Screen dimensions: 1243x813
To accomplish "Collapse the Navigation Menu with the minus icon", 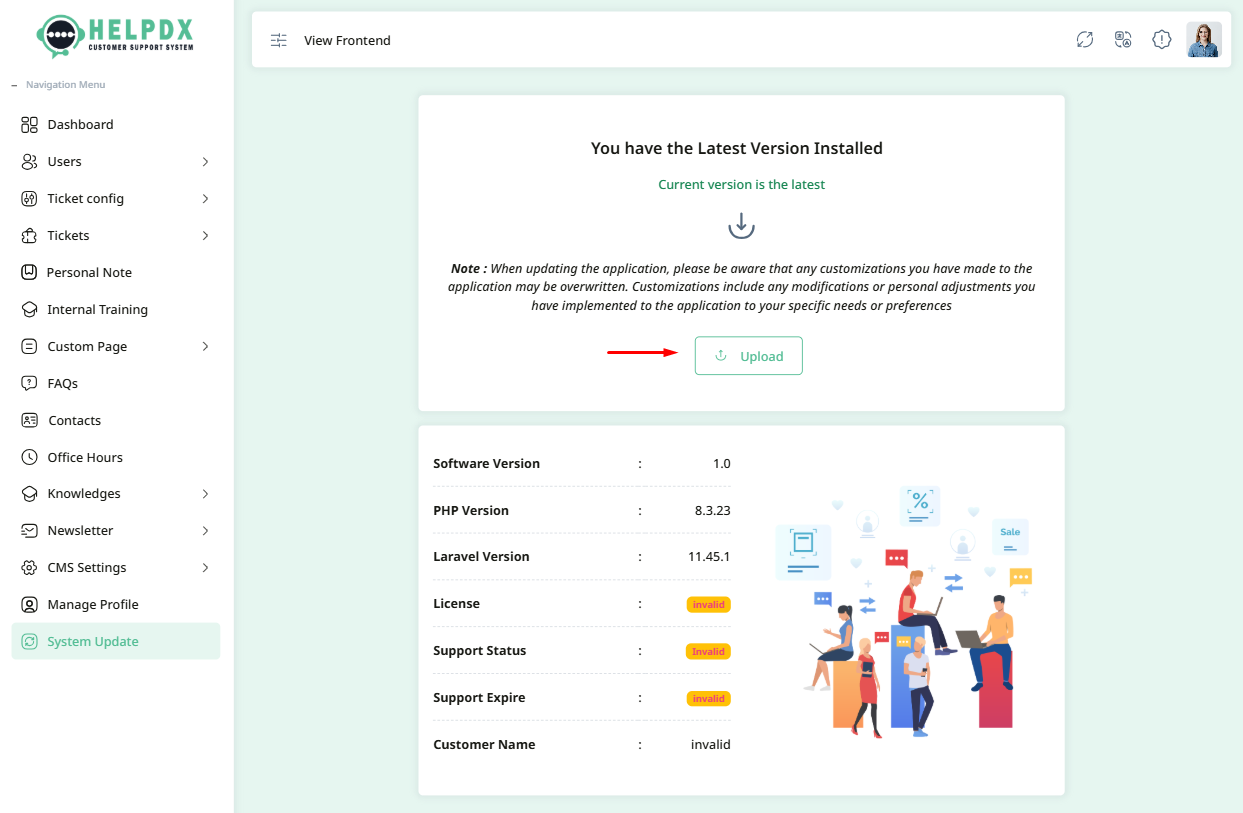I will coord(13,84).
